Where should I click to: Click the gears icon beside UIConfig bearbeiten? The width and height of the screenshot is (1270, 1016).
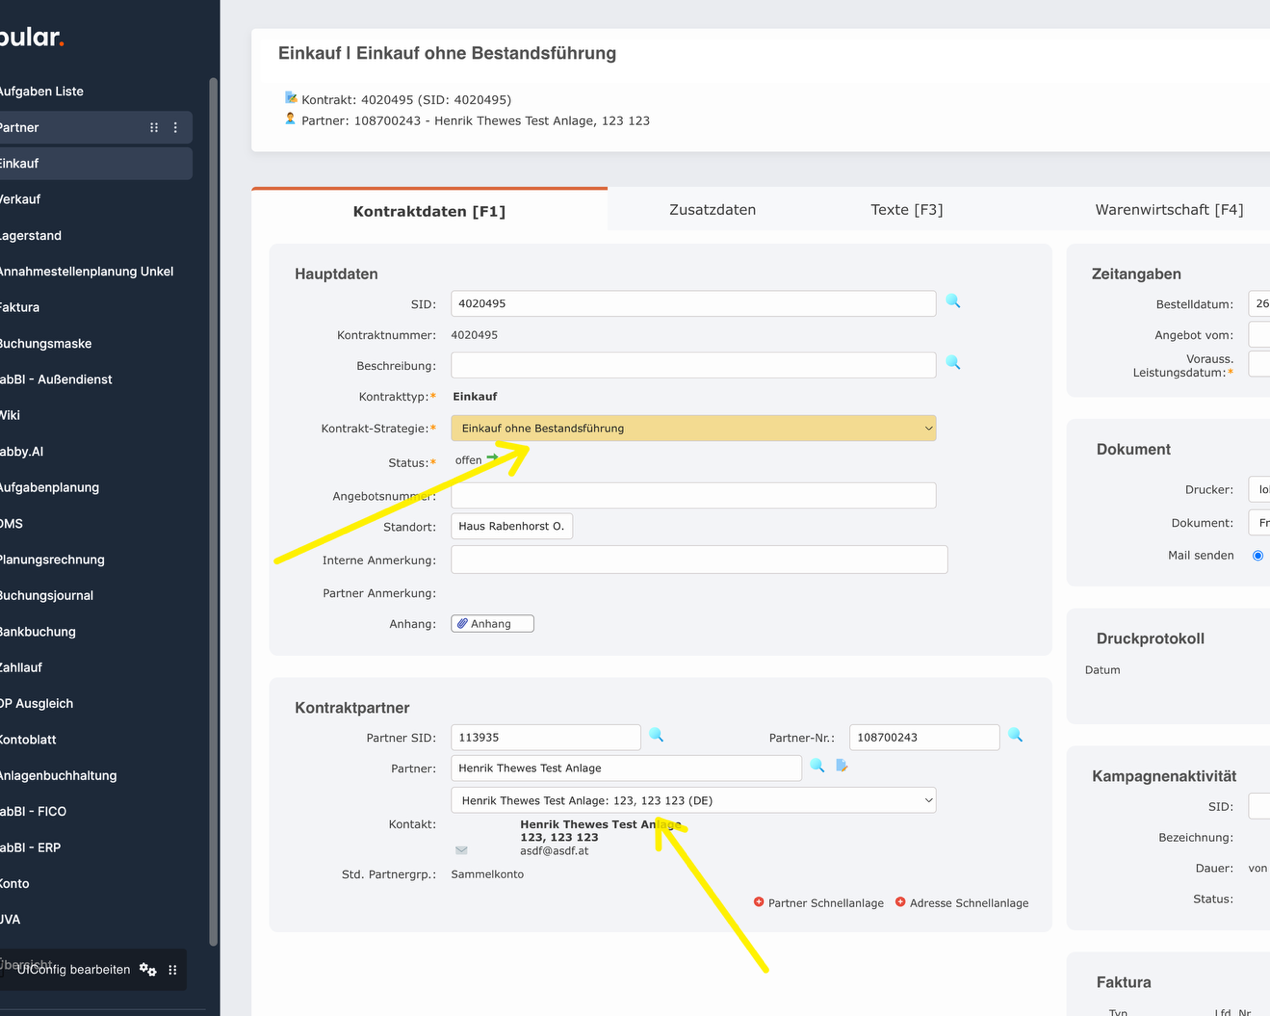pos(148,969)
